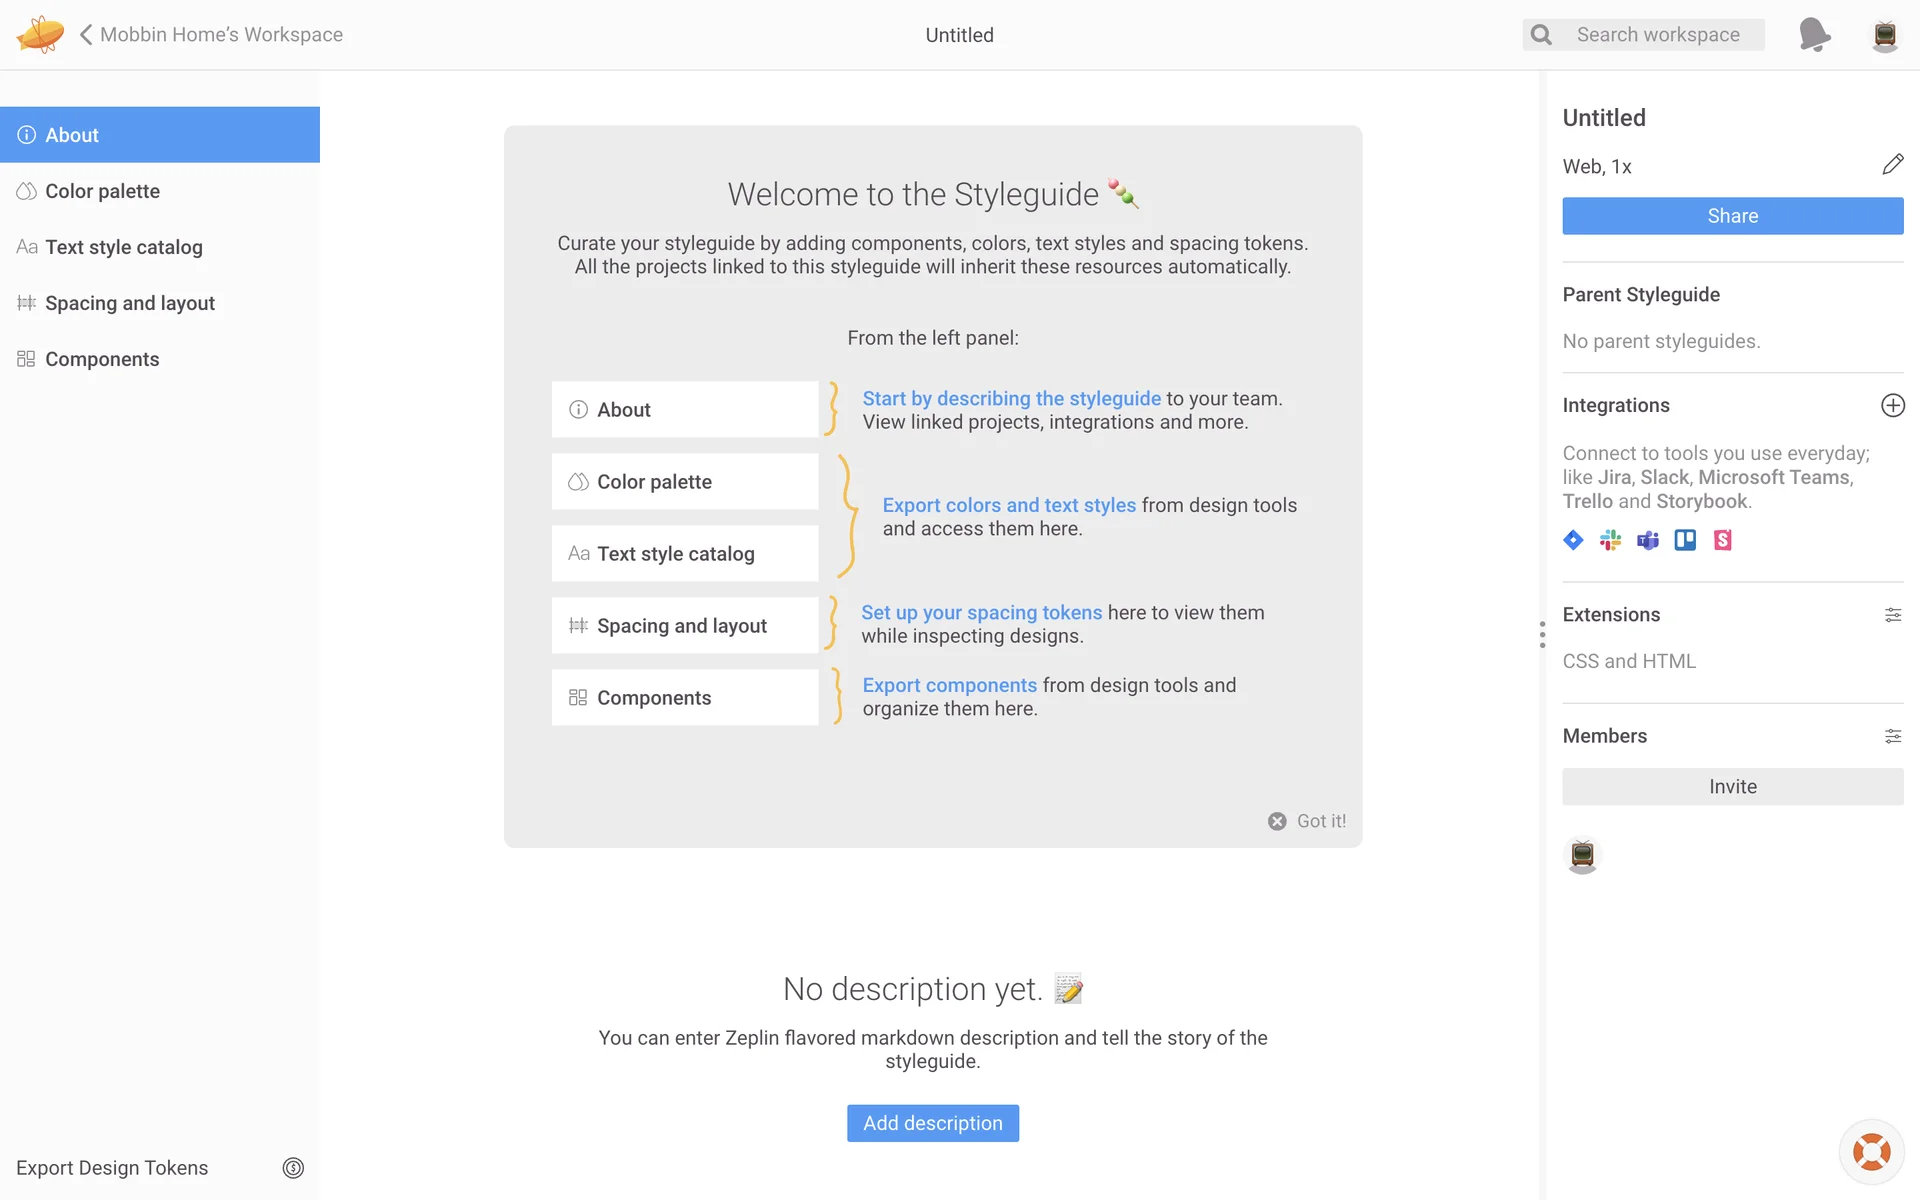Click the right panel resize handle dots

tap(1542, 635)
